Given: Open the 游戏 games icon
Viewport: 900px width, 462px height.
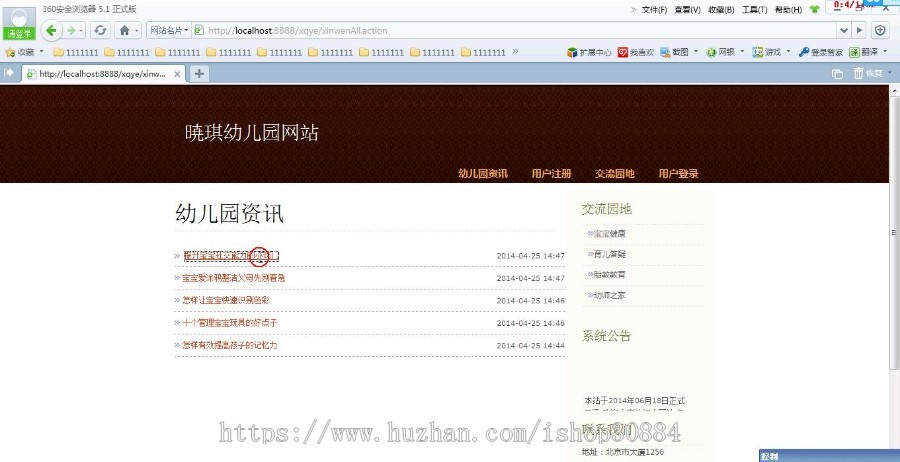Looking at the screenshot, I should [x=767, y=52].
